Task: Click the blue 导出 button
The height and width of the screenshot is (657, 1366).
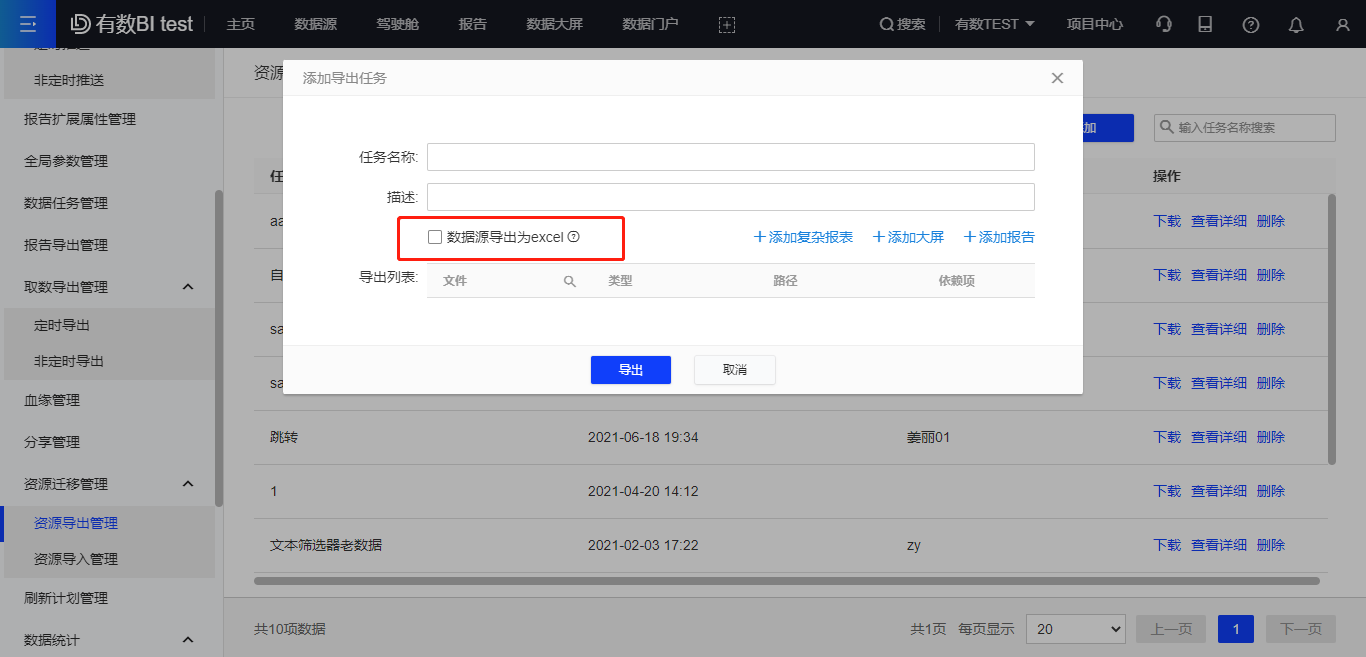Action: (630, 370)
